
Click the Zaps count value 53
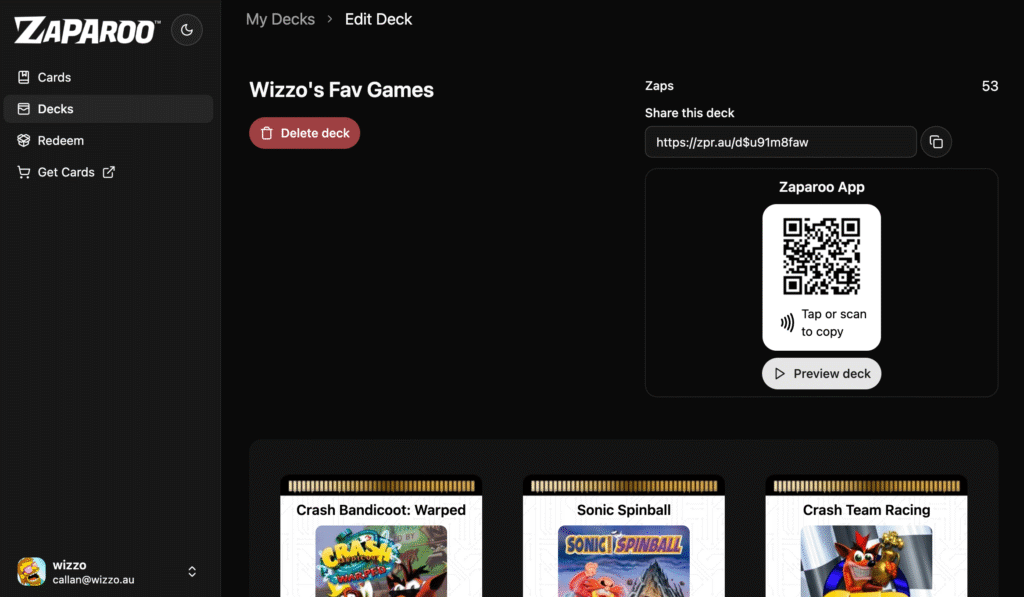point(989,86)
